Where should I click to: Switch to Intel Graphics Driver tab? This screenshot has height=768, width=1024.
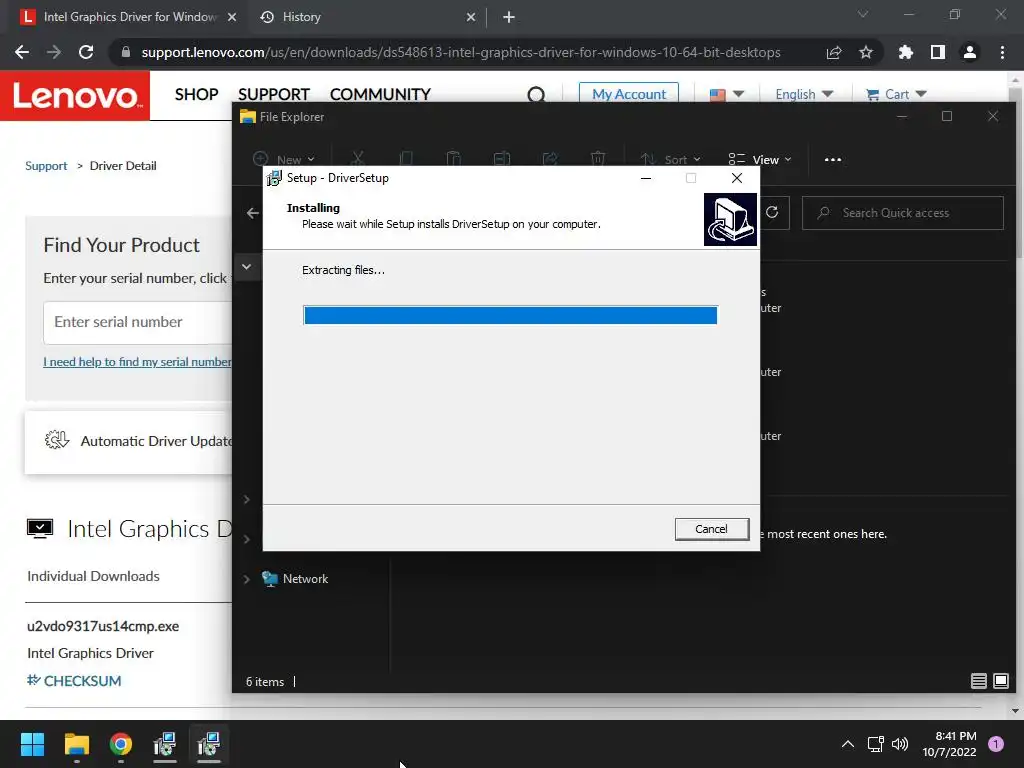click(x=129, y=17)
